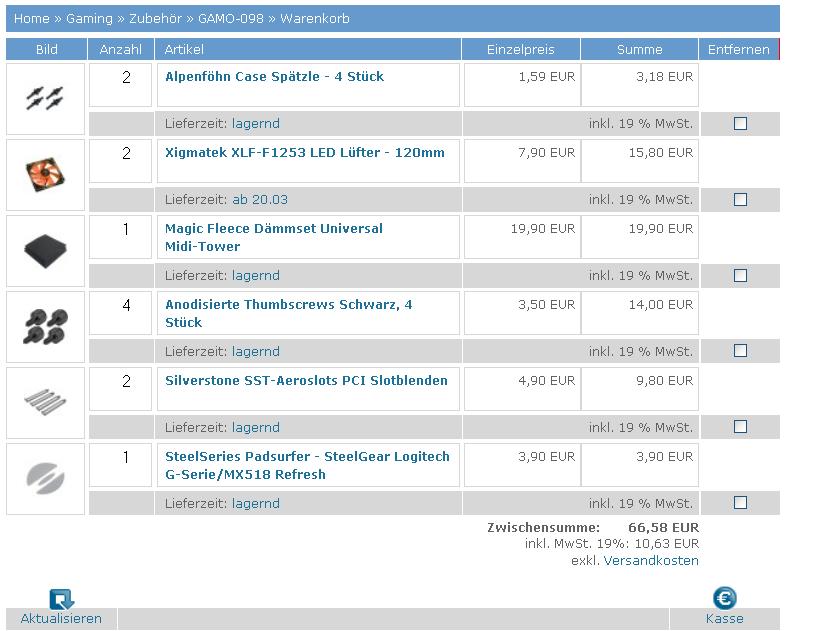The image size is (840, 631).
Task: Open the Anodisierte Thumbscrews thumbnail
Action: click(46, 327)
